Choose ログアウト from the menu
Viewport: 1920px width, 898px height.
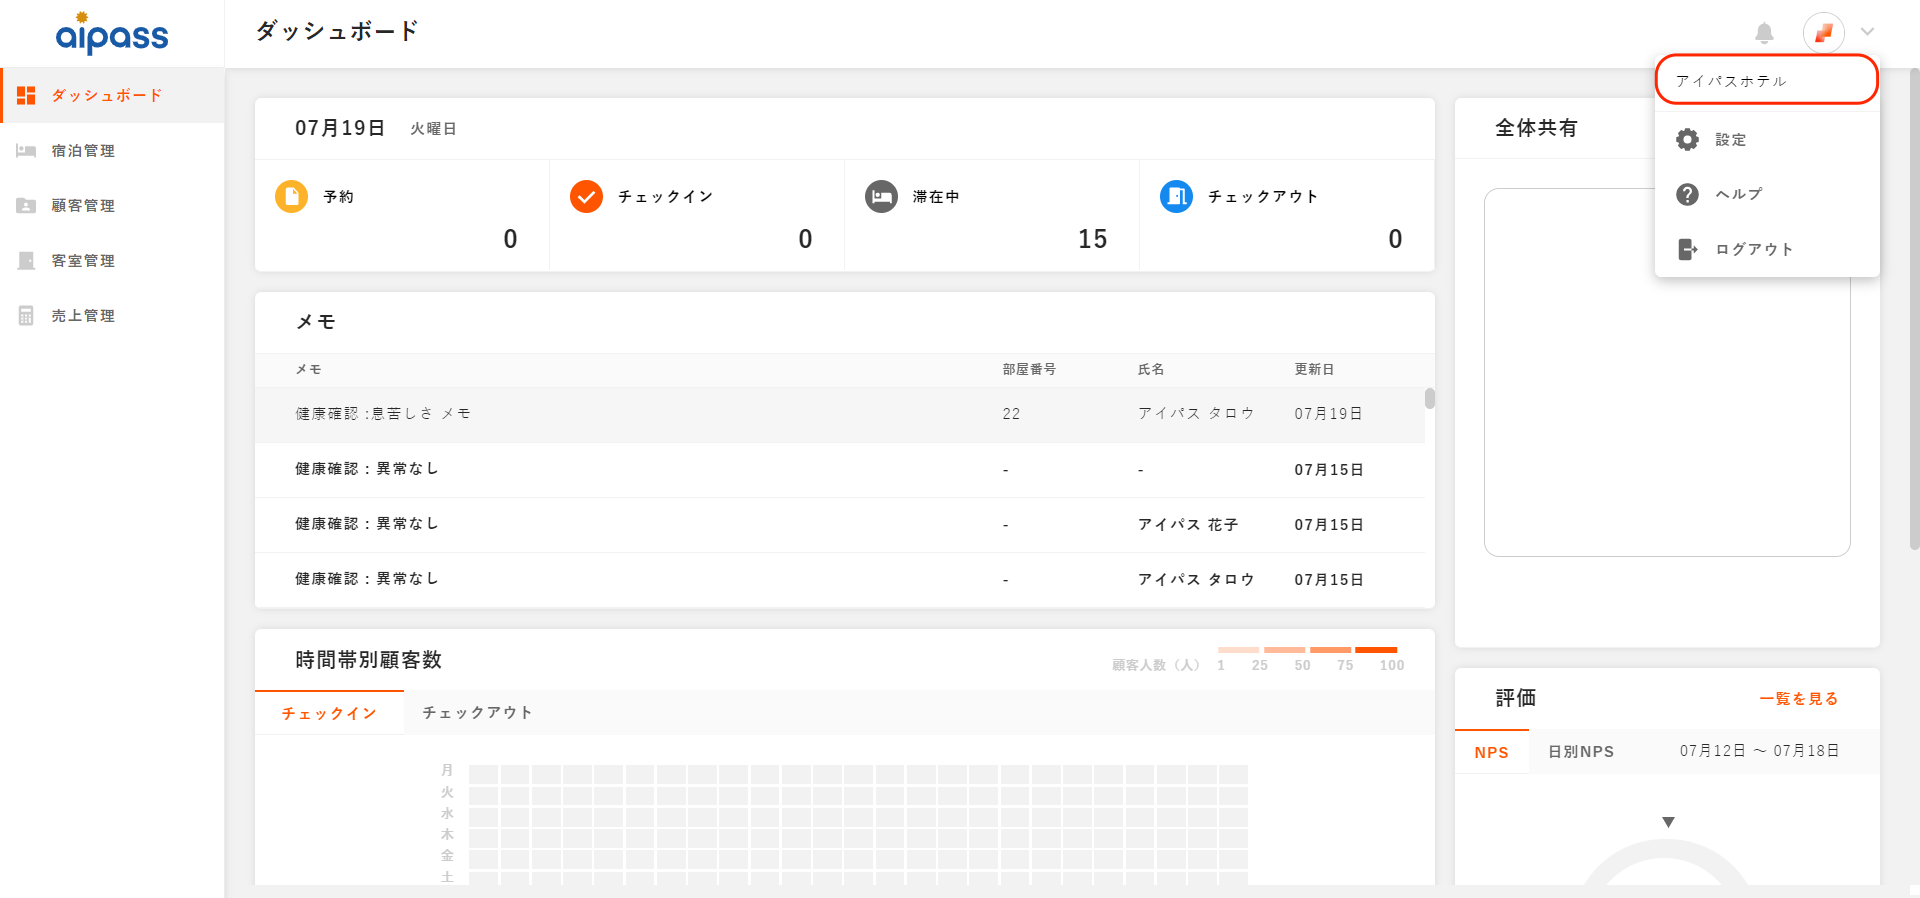coord(1767,249)
